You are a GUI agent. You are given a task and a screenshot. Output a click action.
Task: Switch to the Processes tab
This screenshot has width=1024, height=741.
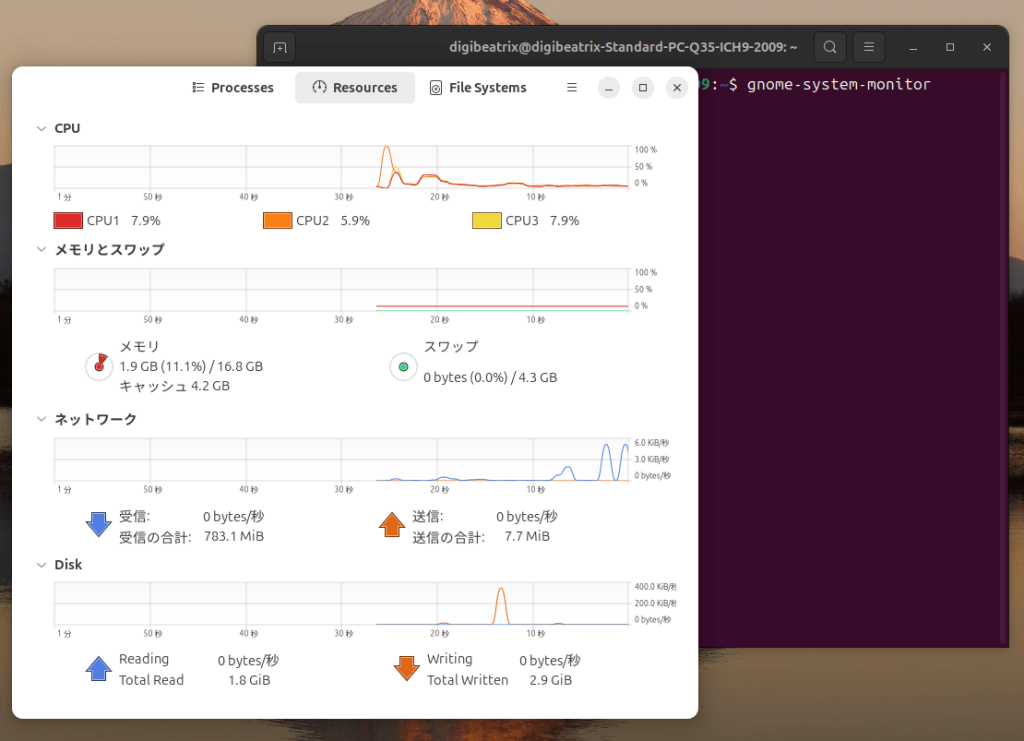(232, 87)
